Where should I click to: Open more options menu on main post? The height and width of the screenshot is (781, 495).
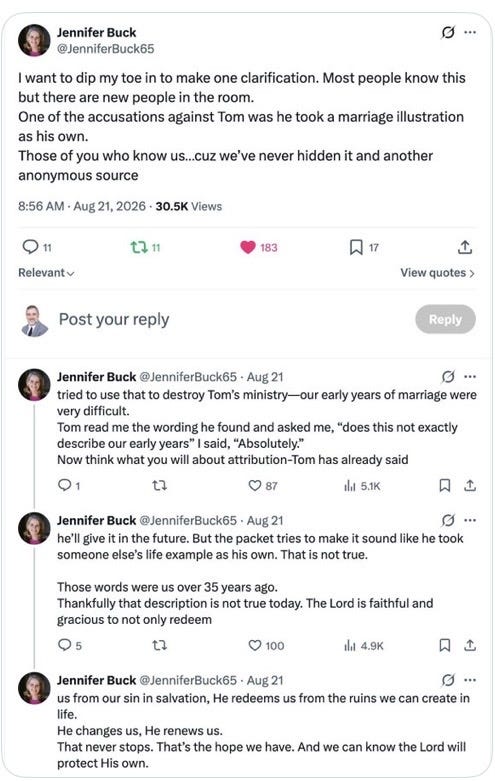(470, 32)
